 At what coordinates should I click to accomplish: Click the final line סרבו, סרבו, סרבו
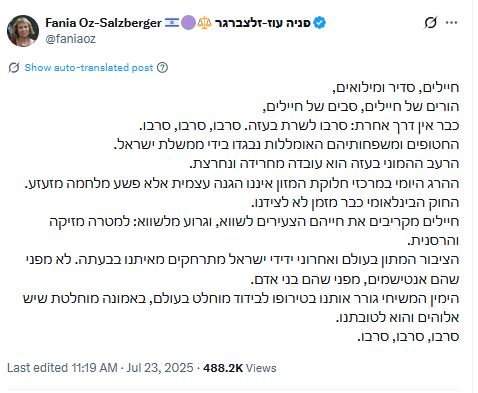click(408, 336)
